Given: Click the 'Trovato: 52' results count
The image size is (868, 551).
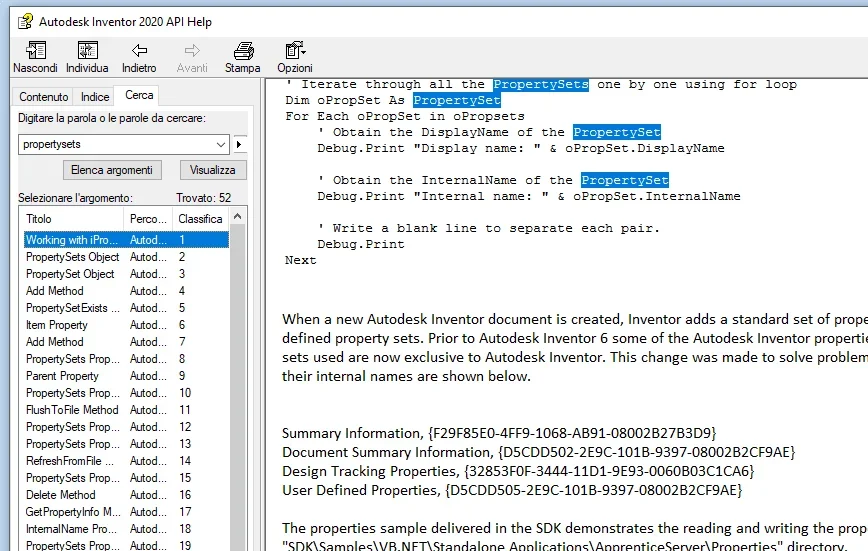Looking at the screenshot, I should pos(204,198).
